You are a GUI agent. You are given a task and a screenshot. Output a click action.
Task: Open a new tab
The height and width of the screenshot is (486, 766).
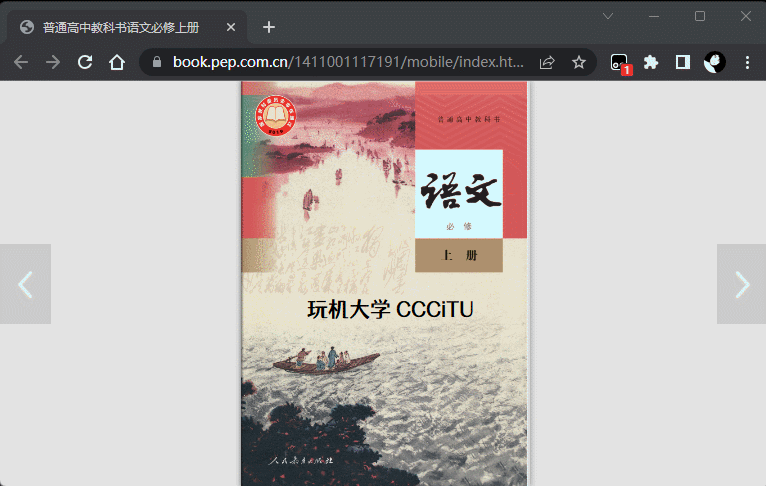pyautogui.click(x=269, y=27)
